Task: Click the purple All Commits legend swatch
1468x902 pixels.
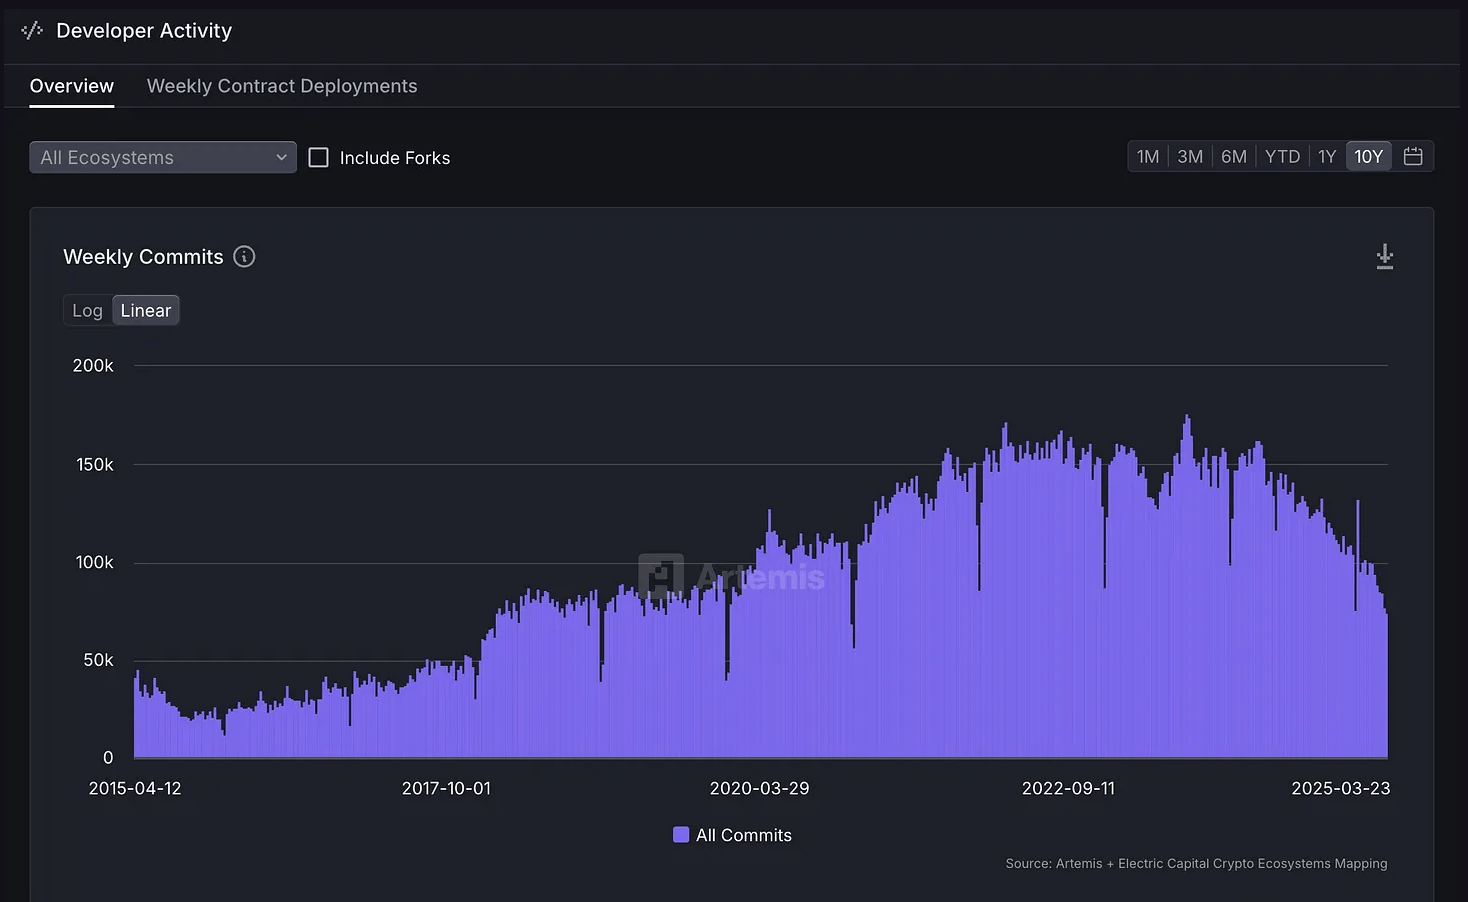Action: pos(681,835)
